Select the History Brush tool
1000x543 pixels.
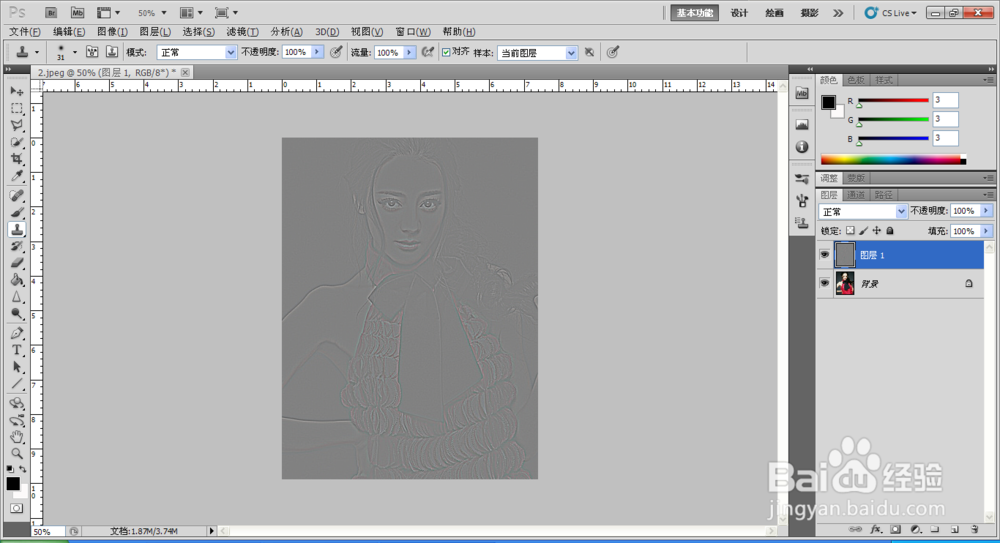point(17,246)
